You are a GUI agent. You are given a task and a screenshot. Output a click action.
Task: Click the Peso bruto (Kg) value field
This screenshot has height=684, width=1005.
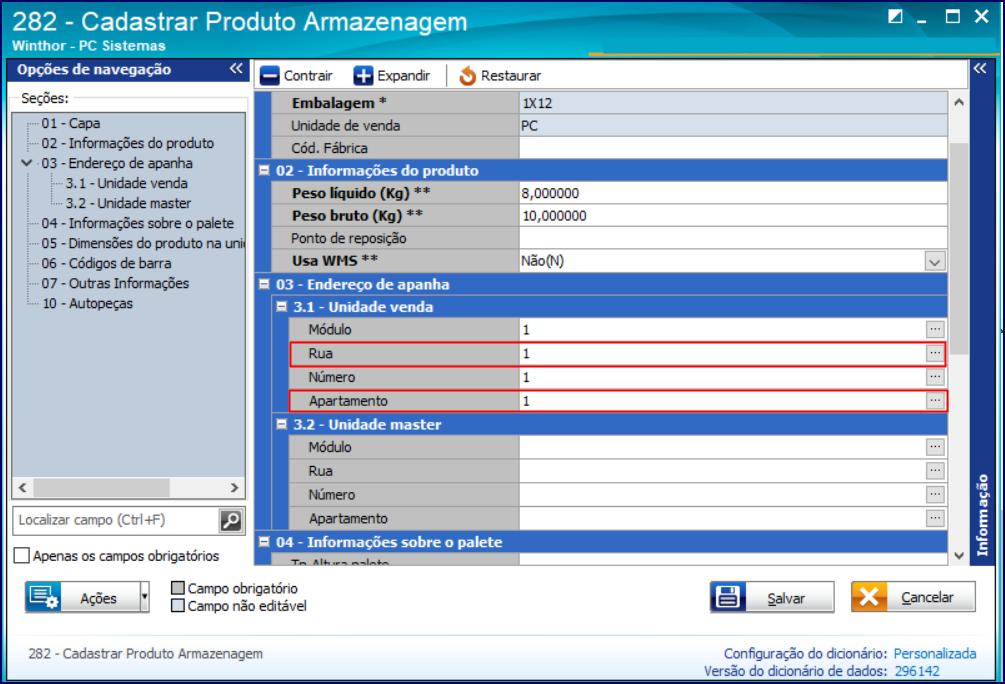tap(733, 215)
